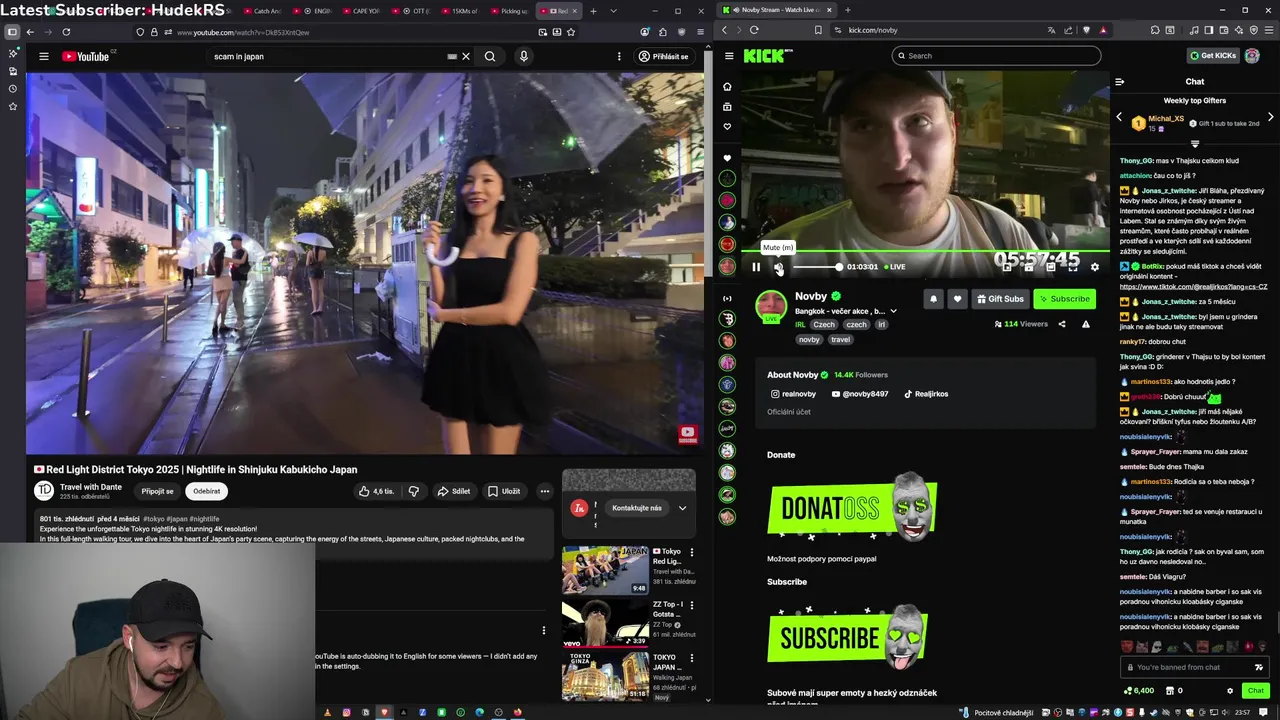Open the realnovby Instagram link

coord(793,394)
